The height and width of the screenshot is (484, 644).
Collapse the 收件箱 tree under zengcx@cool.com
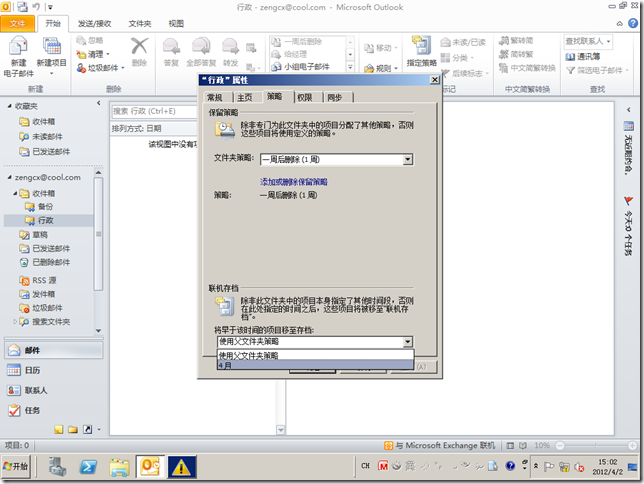pyautogui.click(x=16, y=194)
